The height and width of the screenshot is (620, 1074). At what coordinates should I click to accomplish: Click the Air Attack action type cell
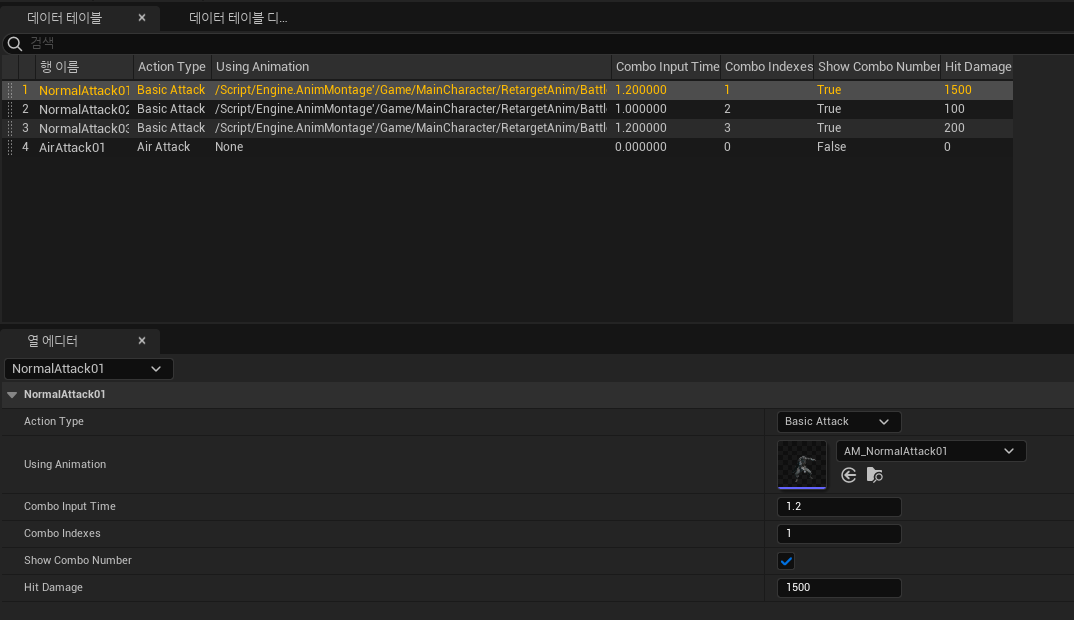point(163,147)
